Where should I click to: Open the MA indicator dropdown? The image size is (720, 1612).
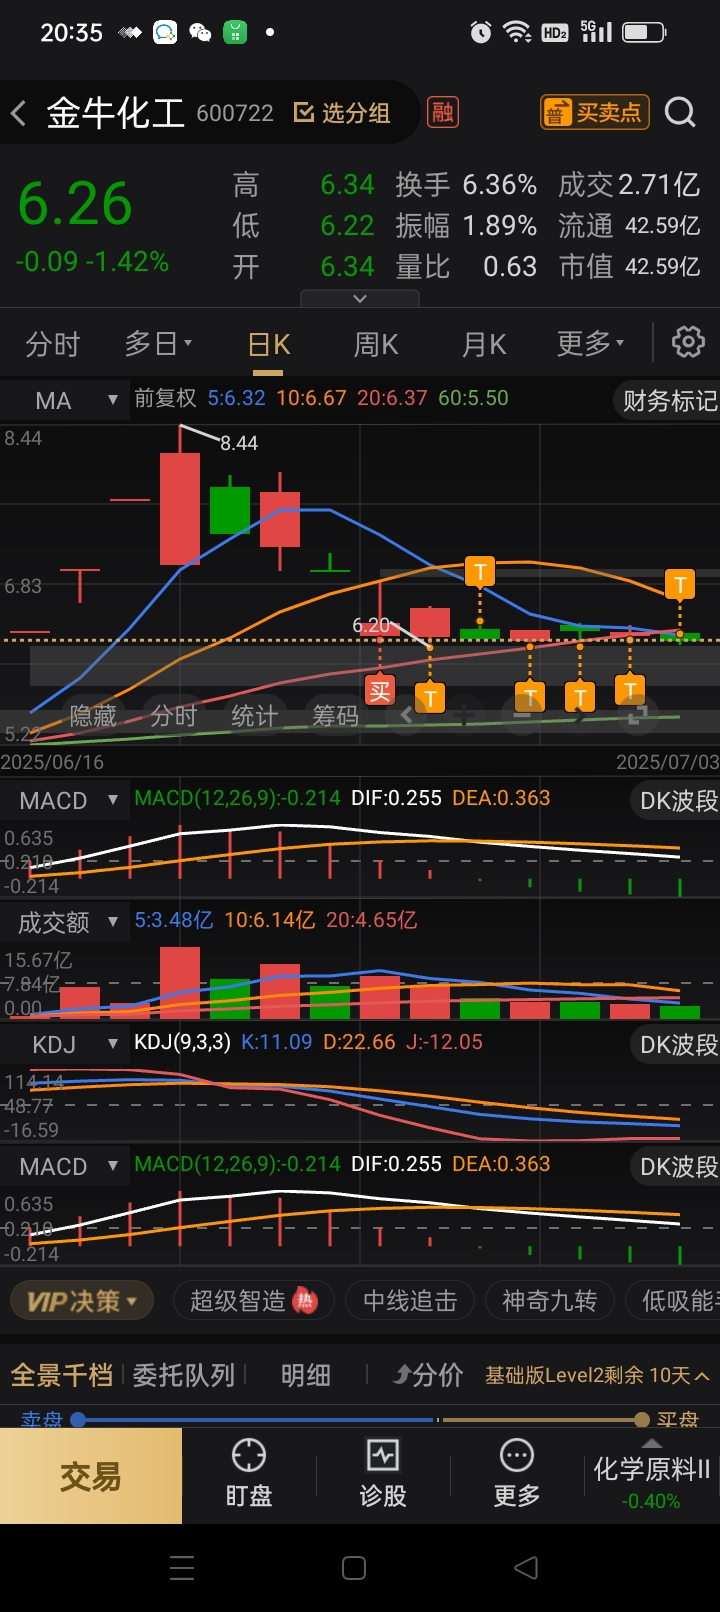(65, 401)
